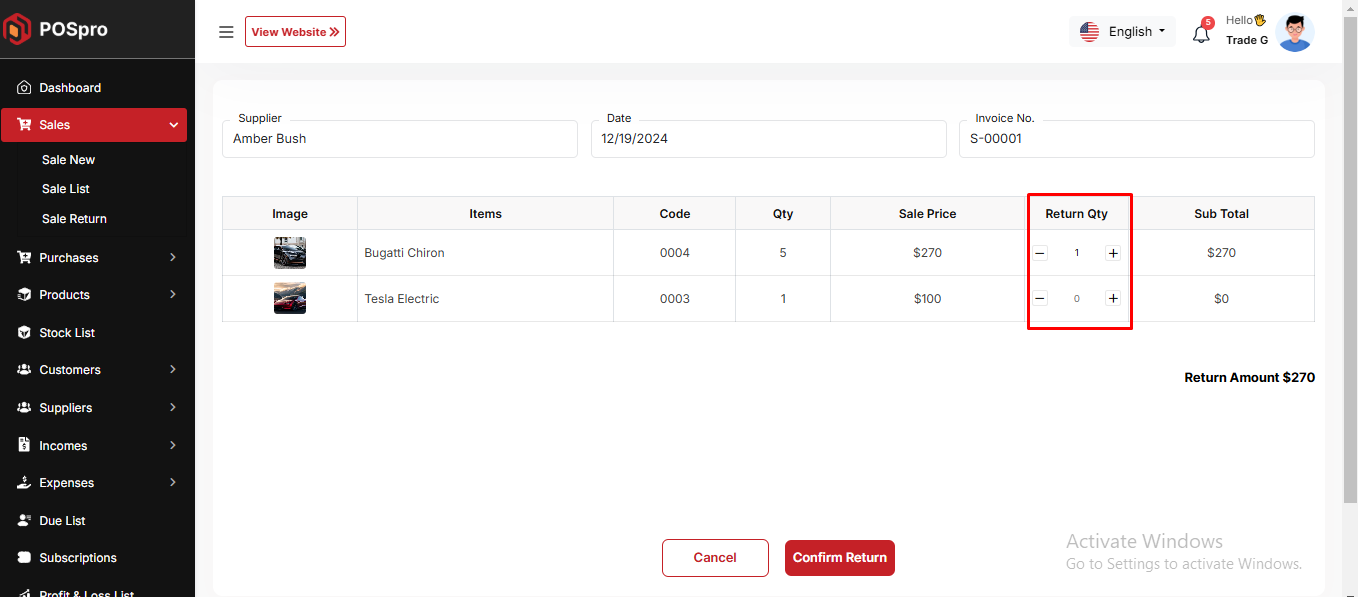Cancel the sale return

click(715, 558)
